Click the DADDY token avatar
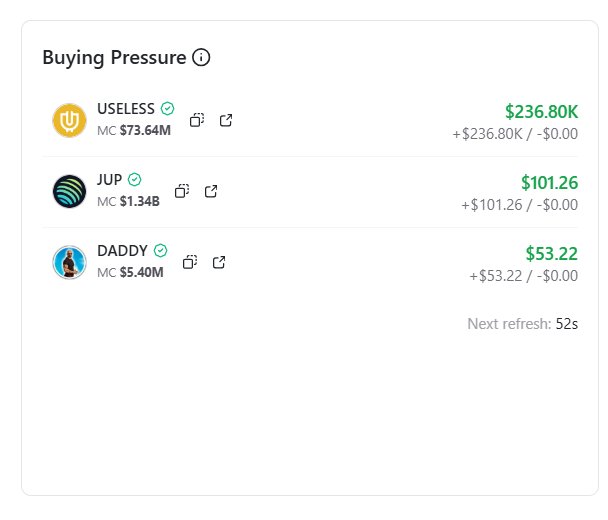This screenshot has height=520, width=608. pos(69,262)
